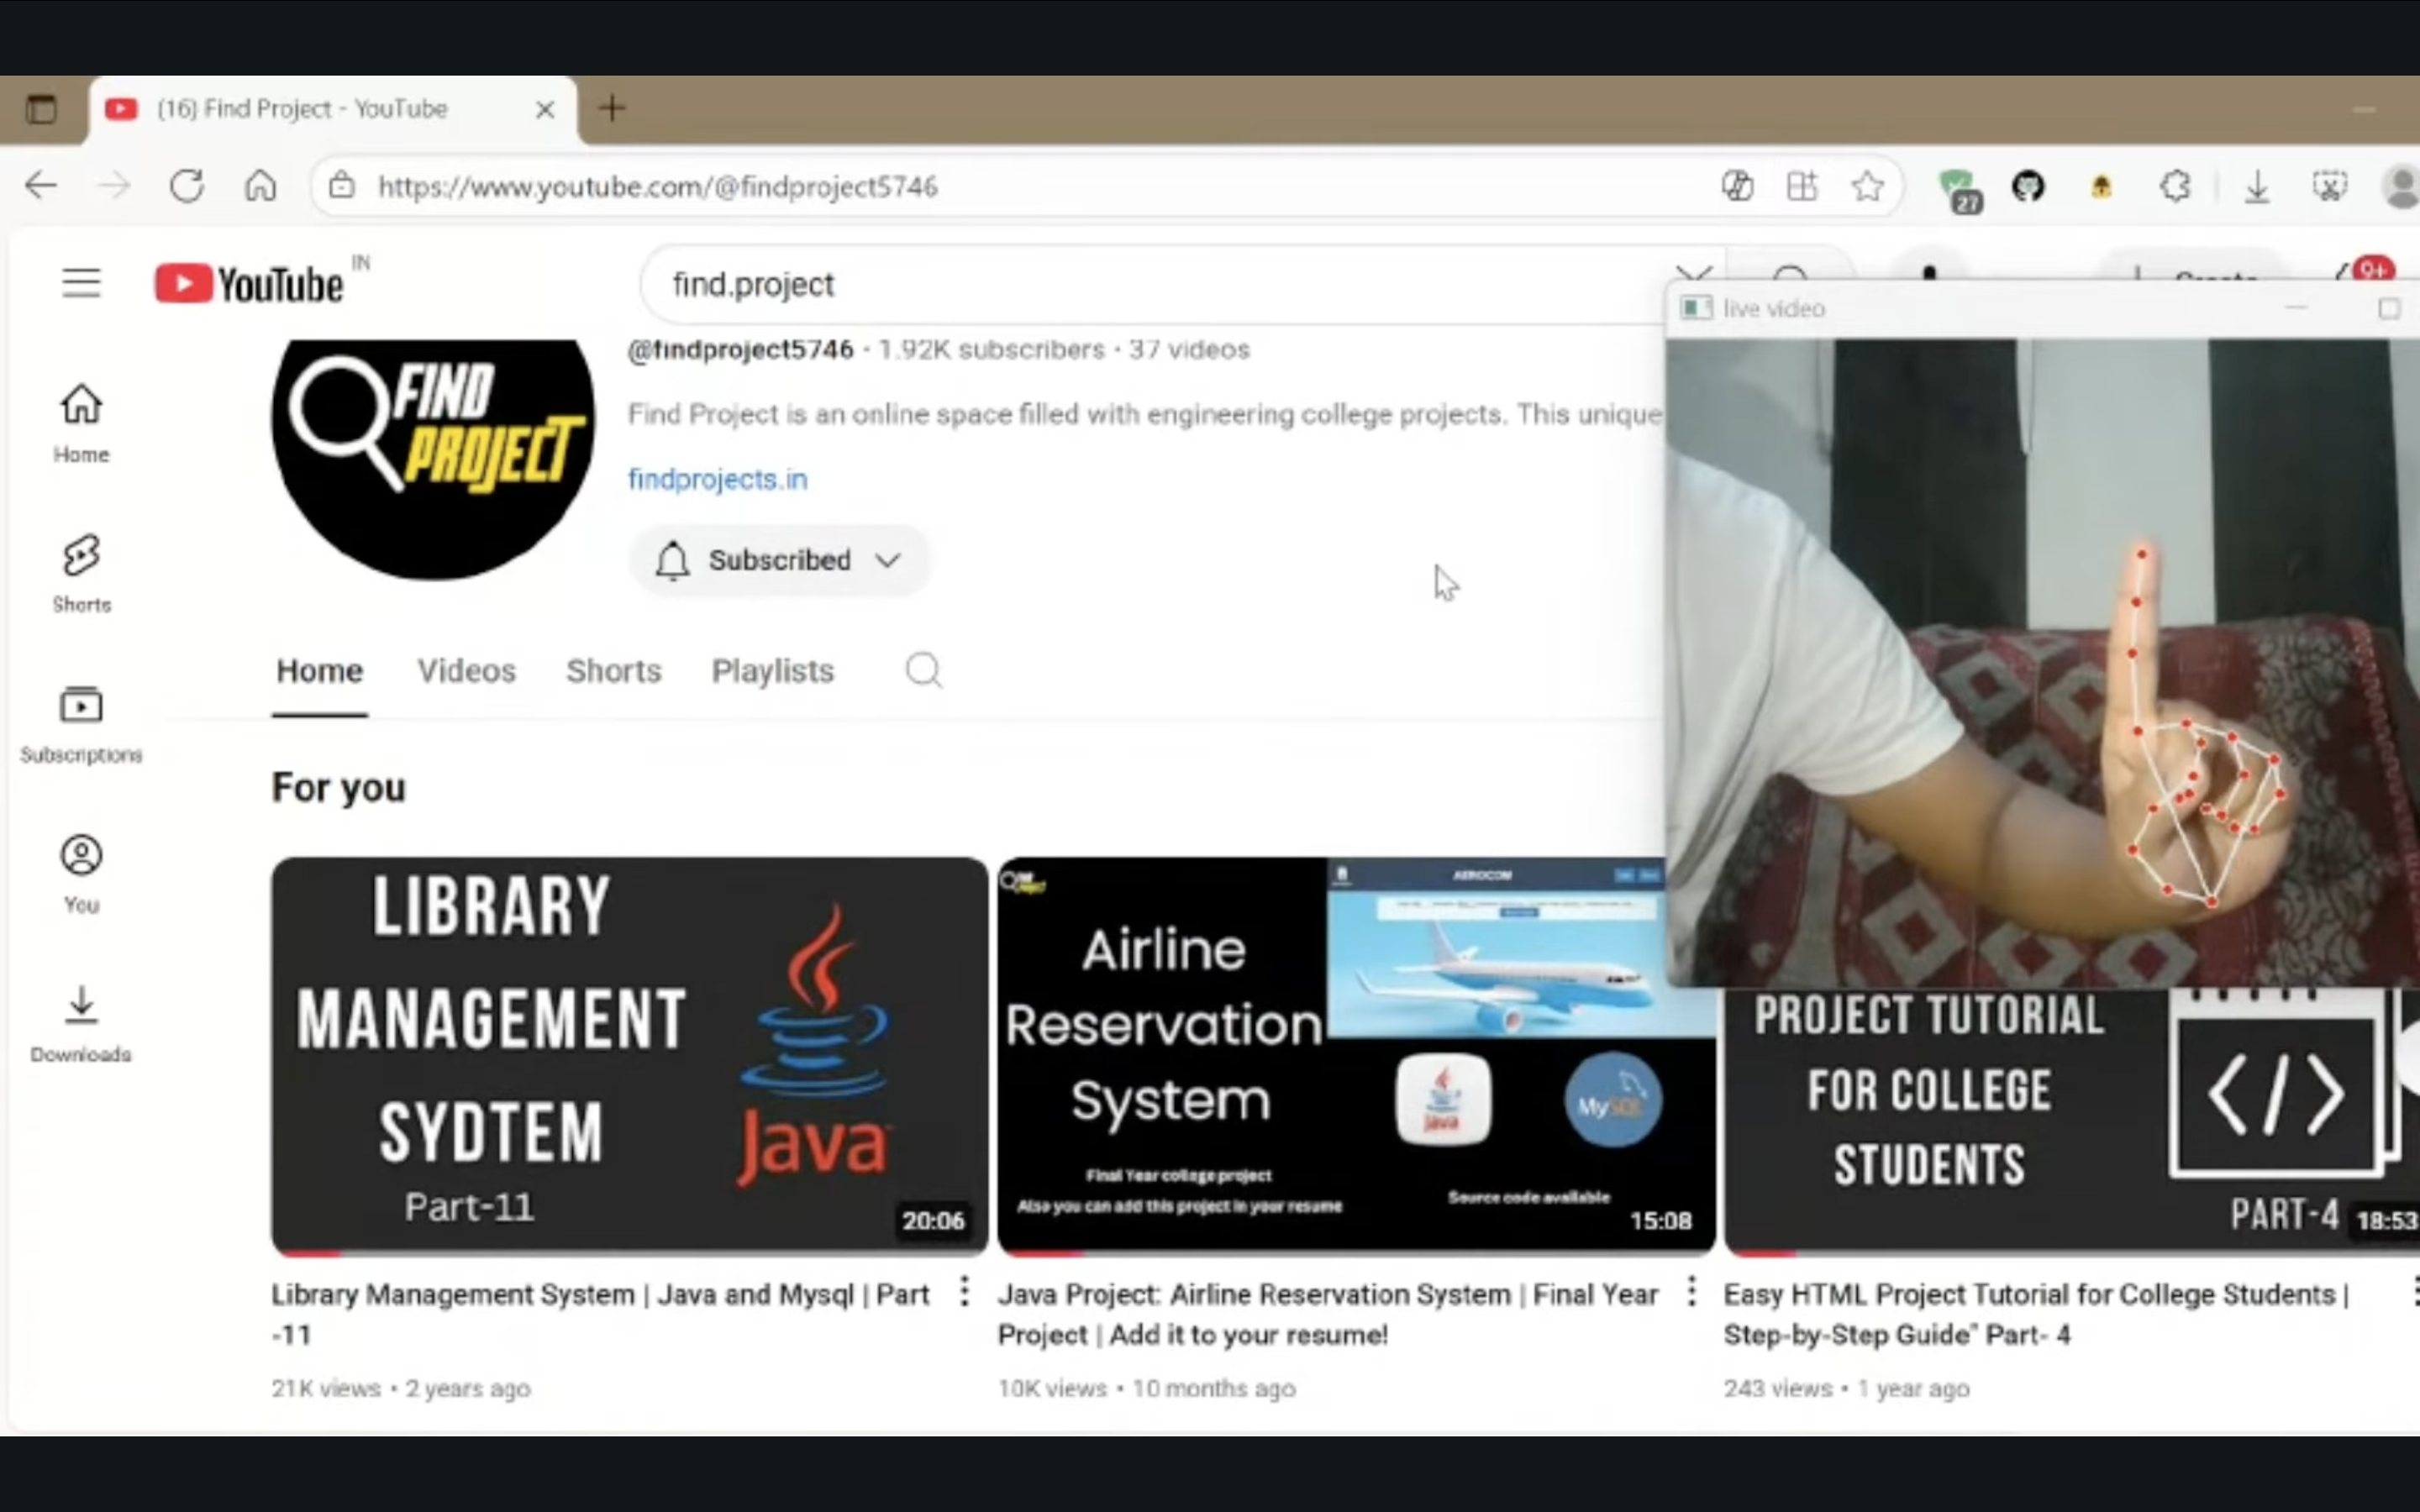Expand the channel description text
2420x1512 pixels.
(x=1145, y=414)
